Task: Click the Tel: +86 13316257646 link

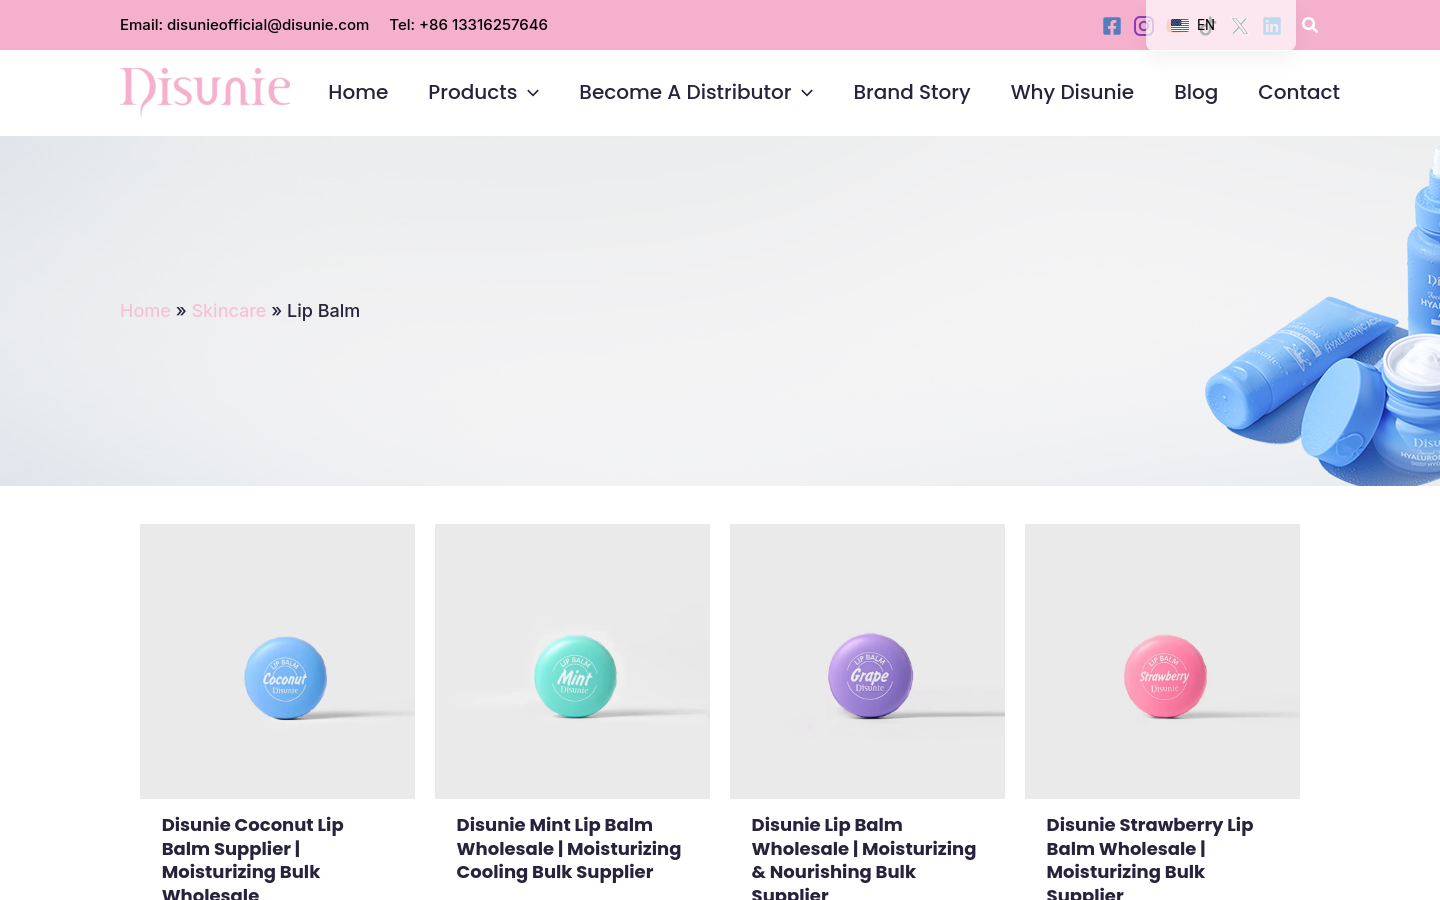Action: tap(469, 25)
